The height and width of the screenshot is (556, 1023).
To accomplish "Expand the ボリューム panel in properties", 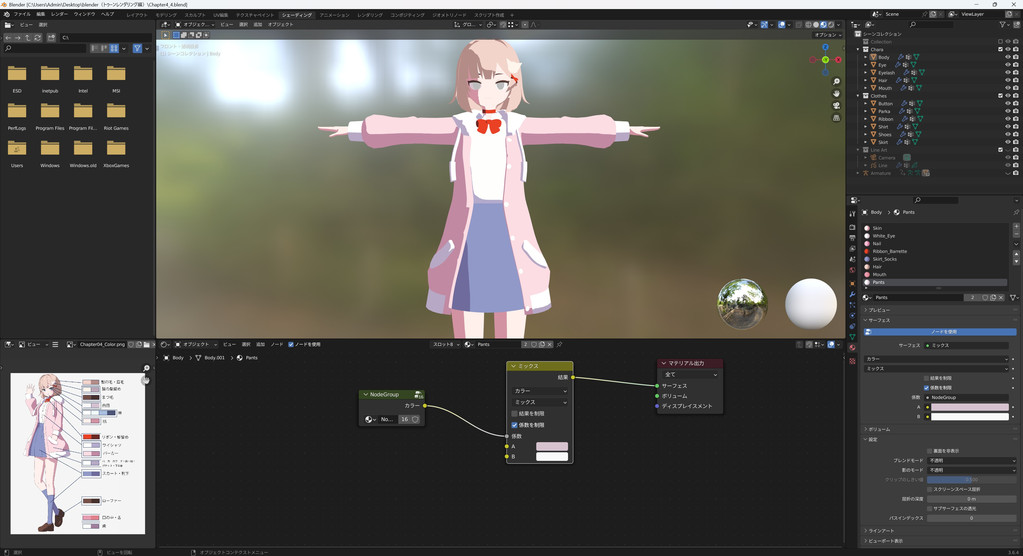I will click(880, 429).
